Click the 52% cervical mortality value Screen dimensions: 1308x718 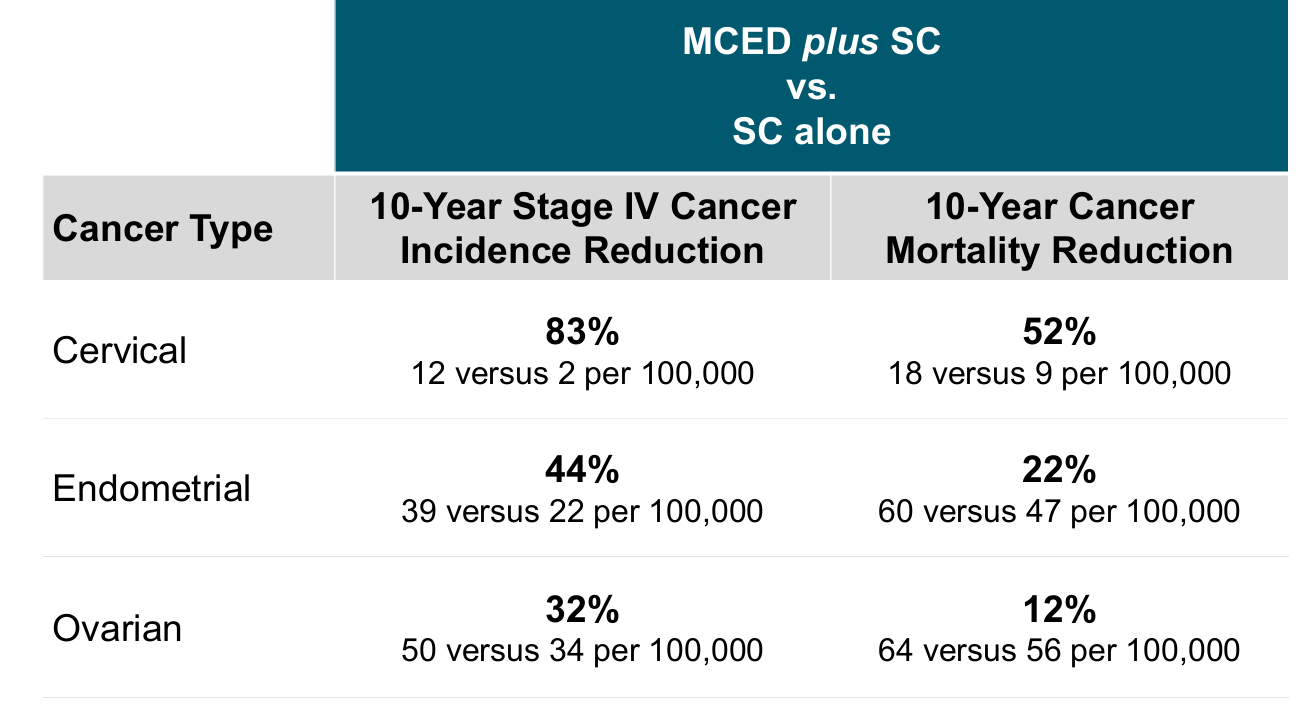tap(1059, 332)
